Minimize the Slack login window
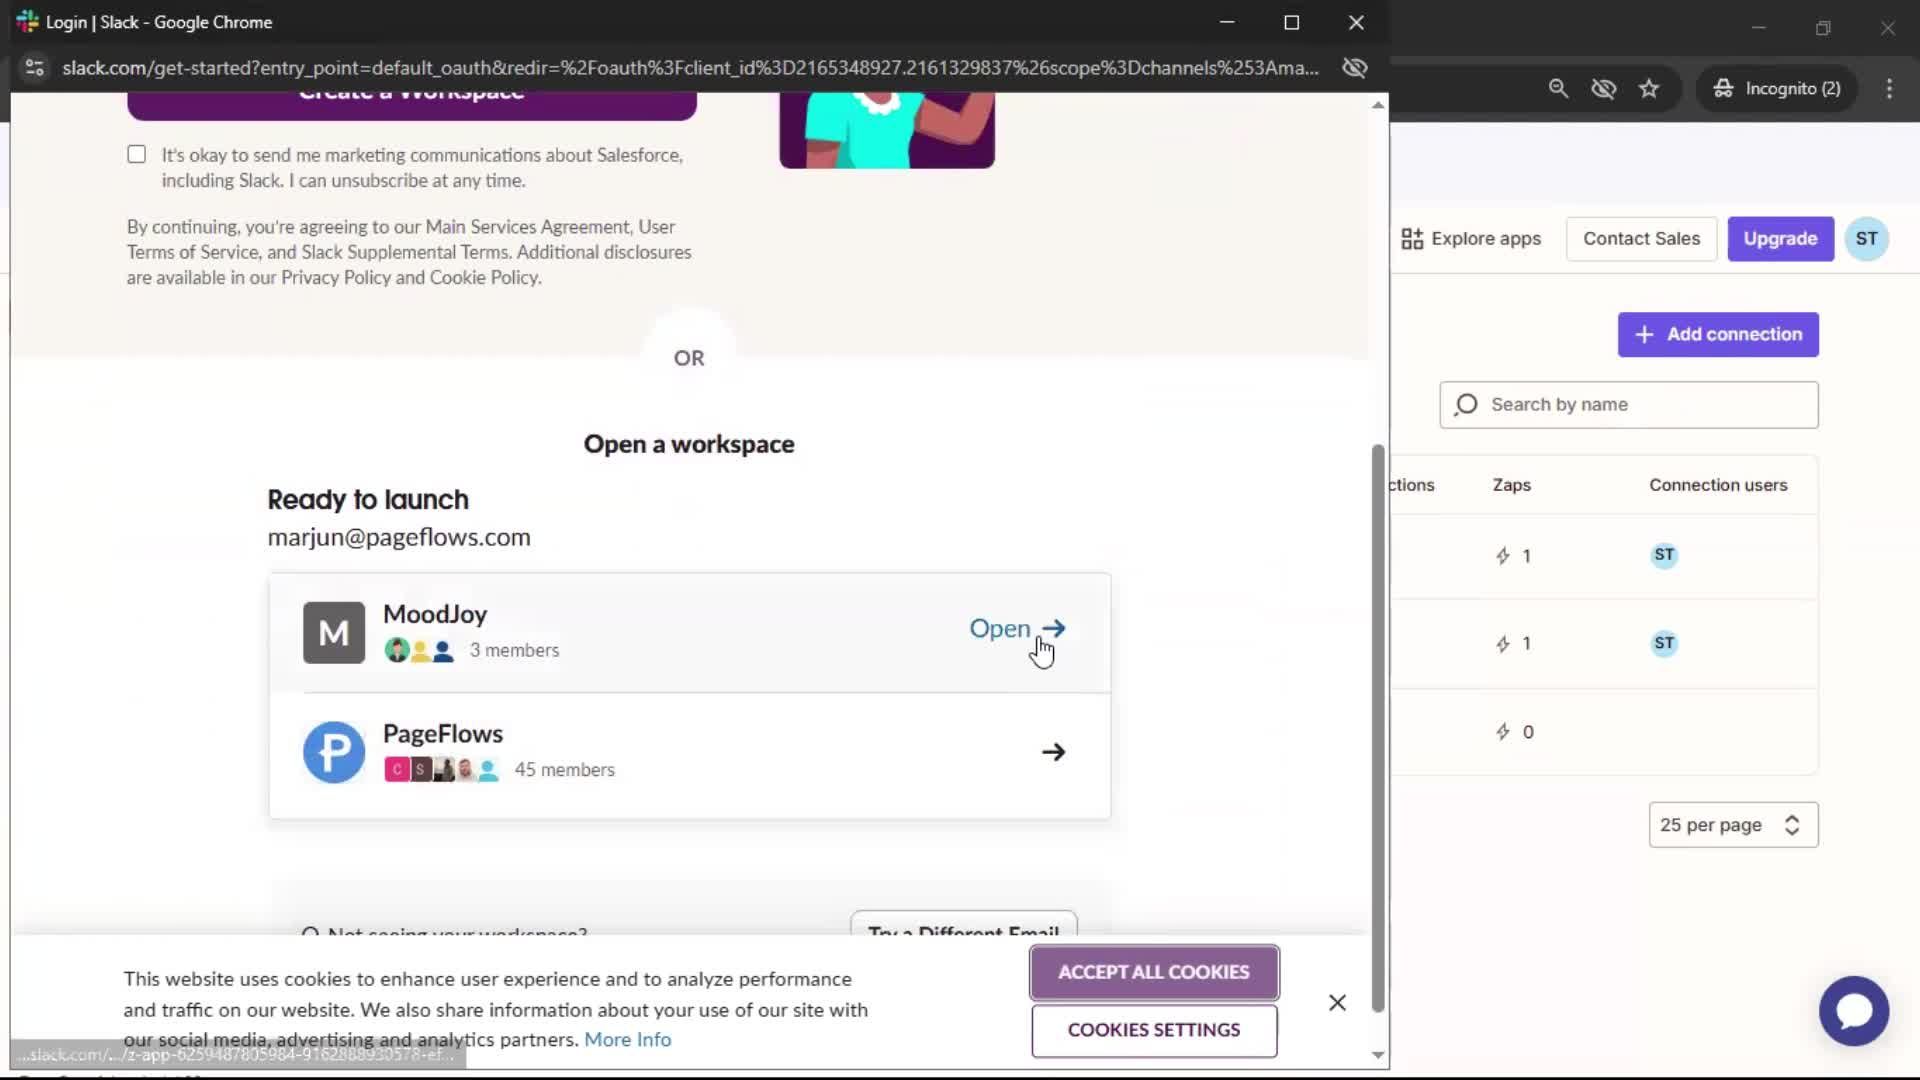 1227,22
